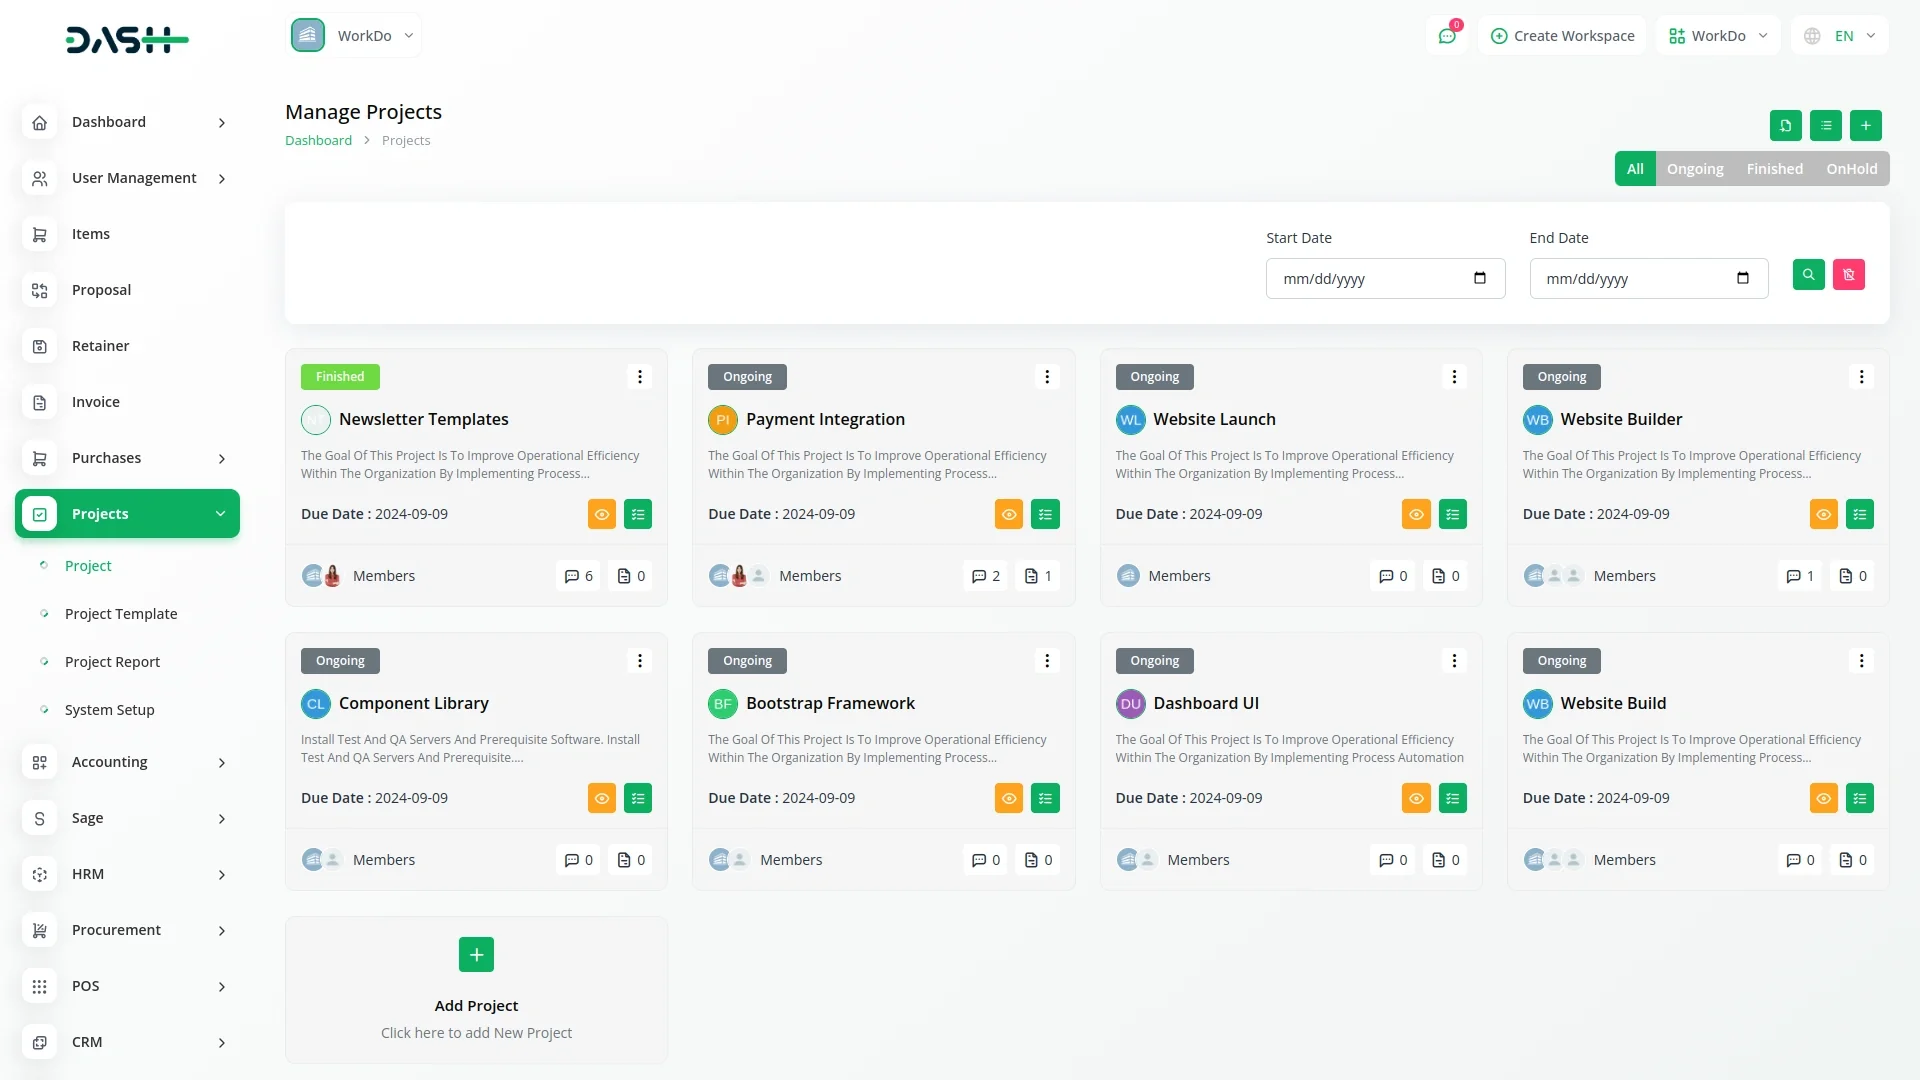The height and width of the screenshot is (1080, 1920).
Task: Select the Ongoing filter tab
Action: 1695,169
